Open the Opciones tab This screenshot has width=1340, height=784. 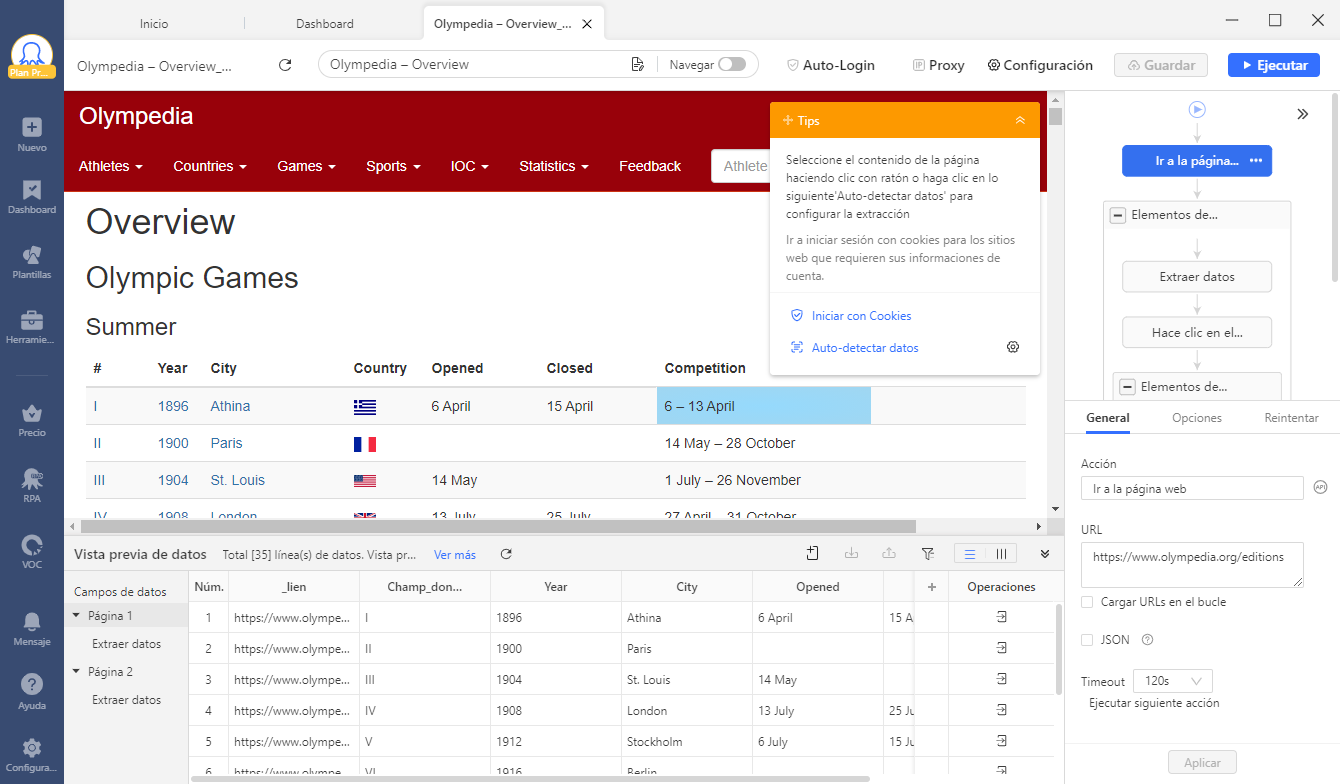click(x=1197, y=418)
